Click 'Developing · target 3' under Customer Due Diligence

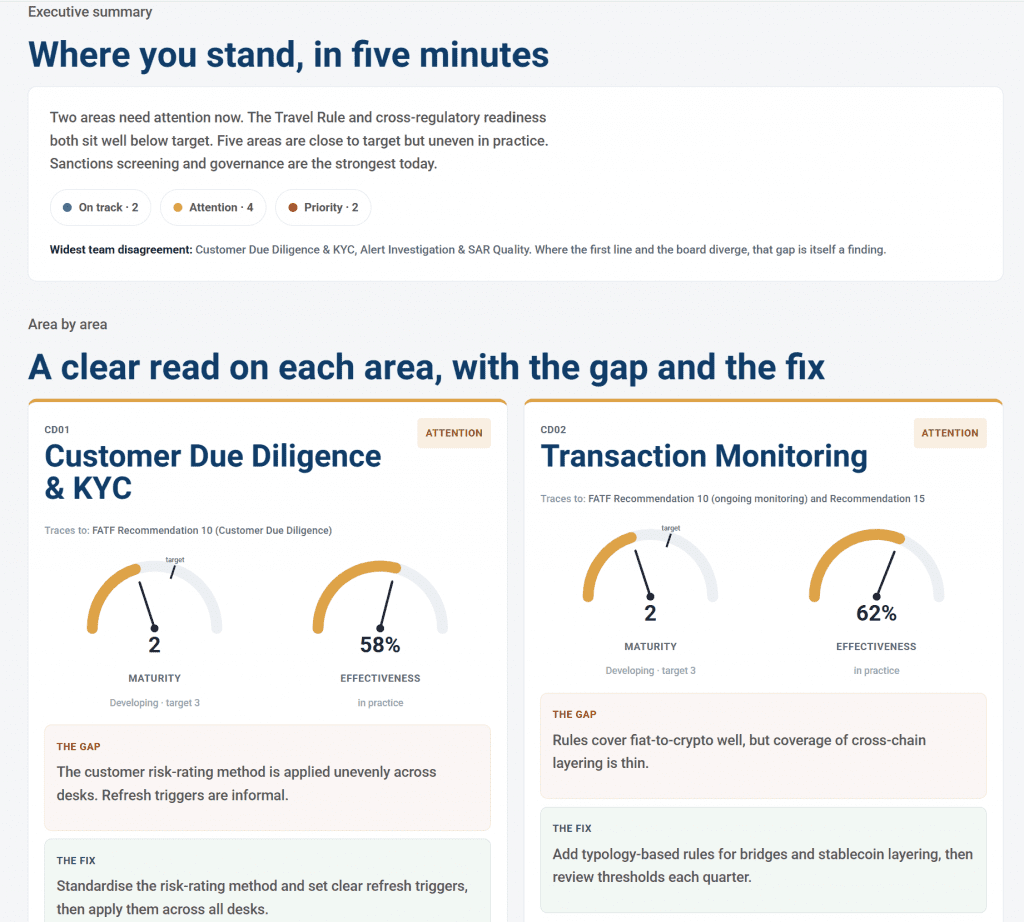click(155, 703)
